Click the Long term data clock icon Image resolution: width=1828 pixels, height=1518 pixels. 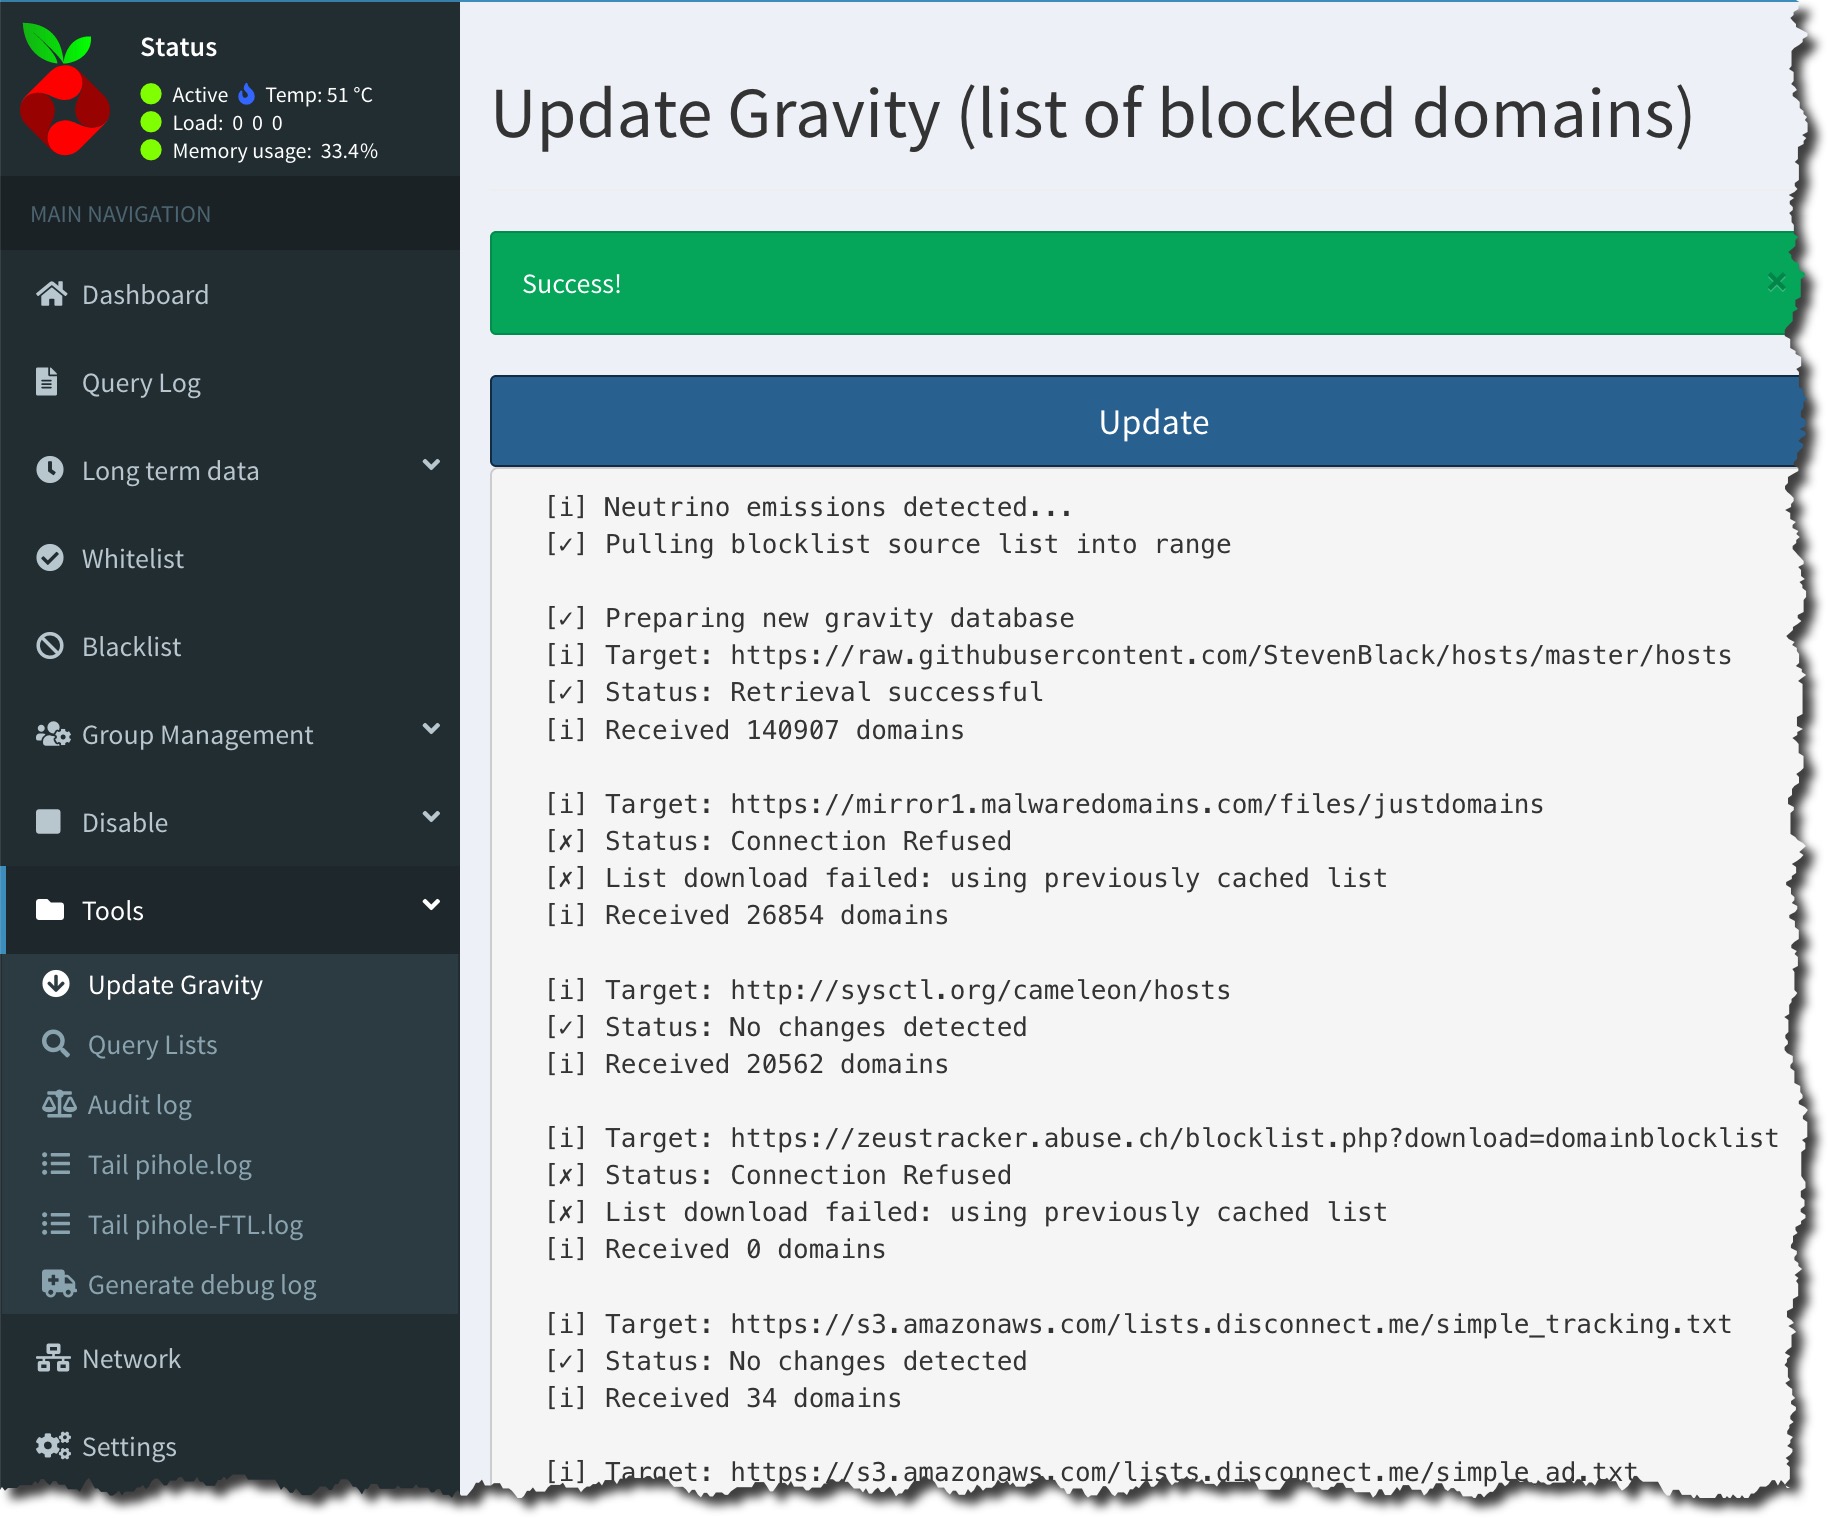51,469
